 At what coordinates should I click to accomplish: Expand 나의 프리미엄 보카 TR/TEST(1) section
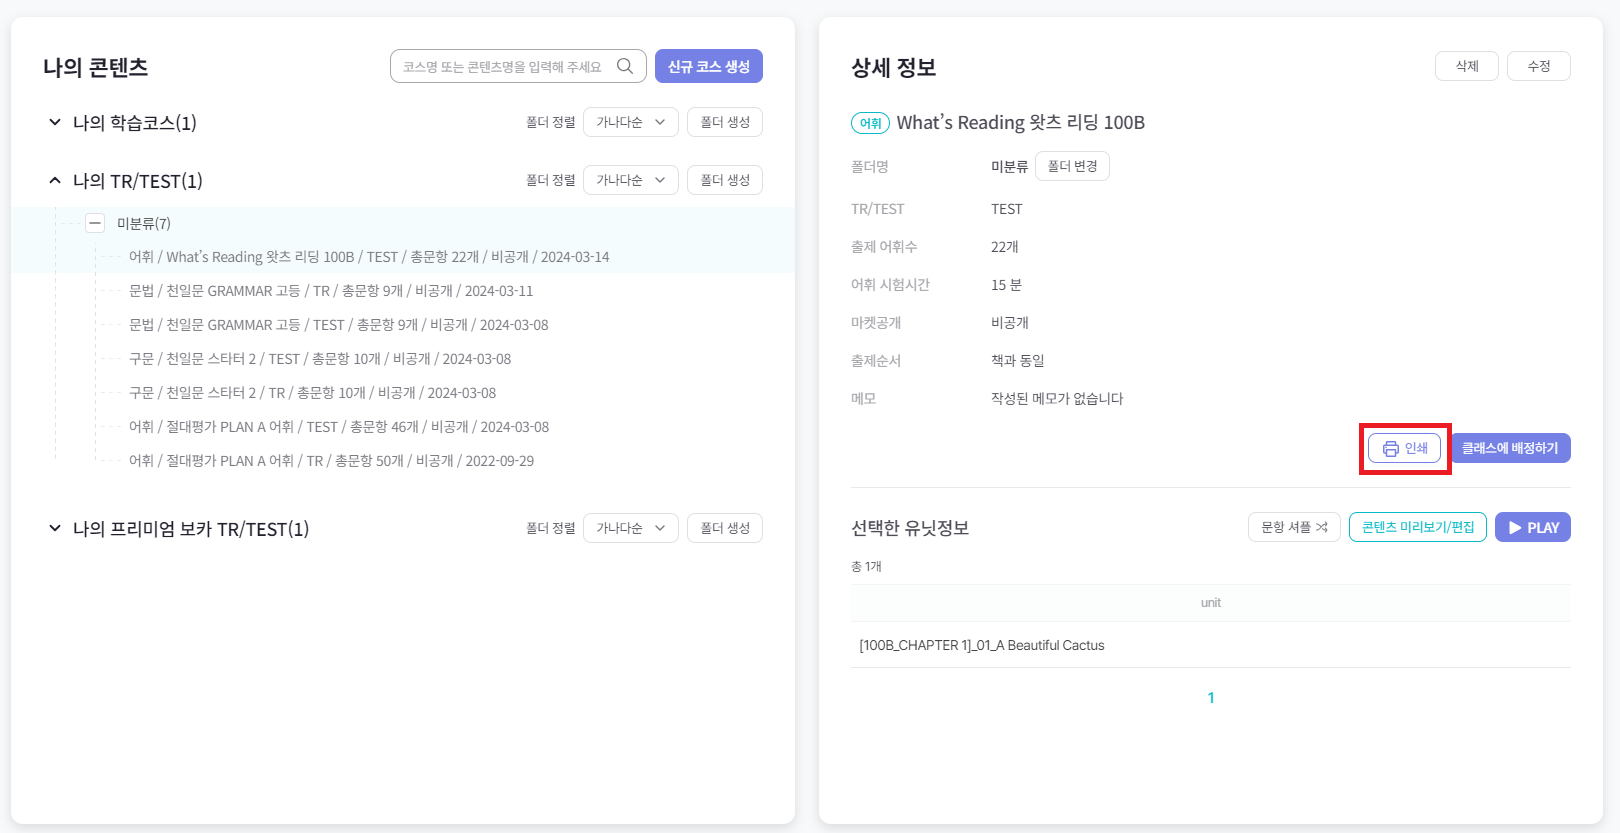point(55,528)
